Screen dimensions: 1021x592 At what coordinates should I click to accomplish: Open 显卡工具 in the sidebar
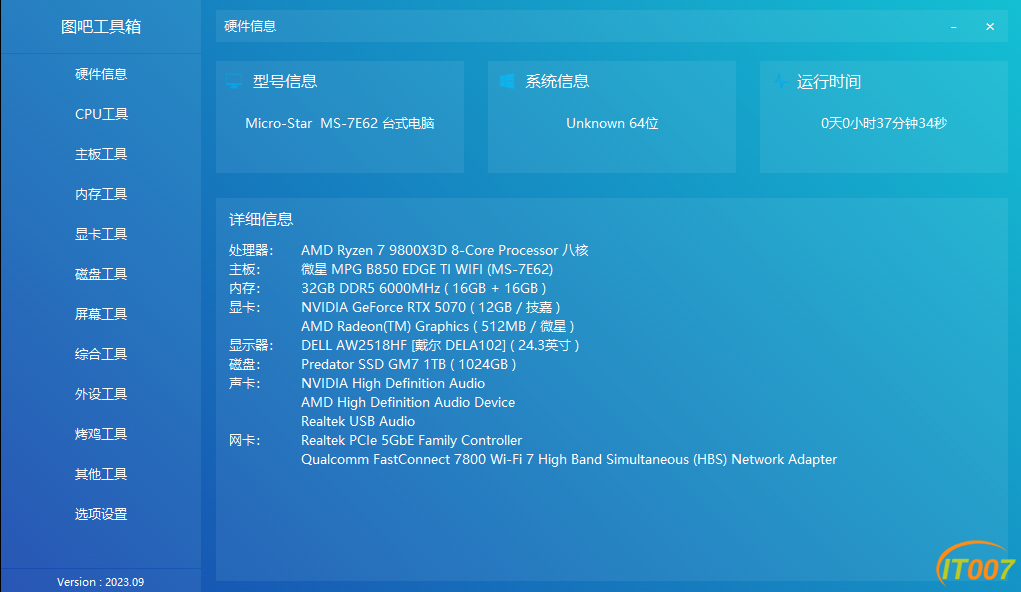pos(101,234)
